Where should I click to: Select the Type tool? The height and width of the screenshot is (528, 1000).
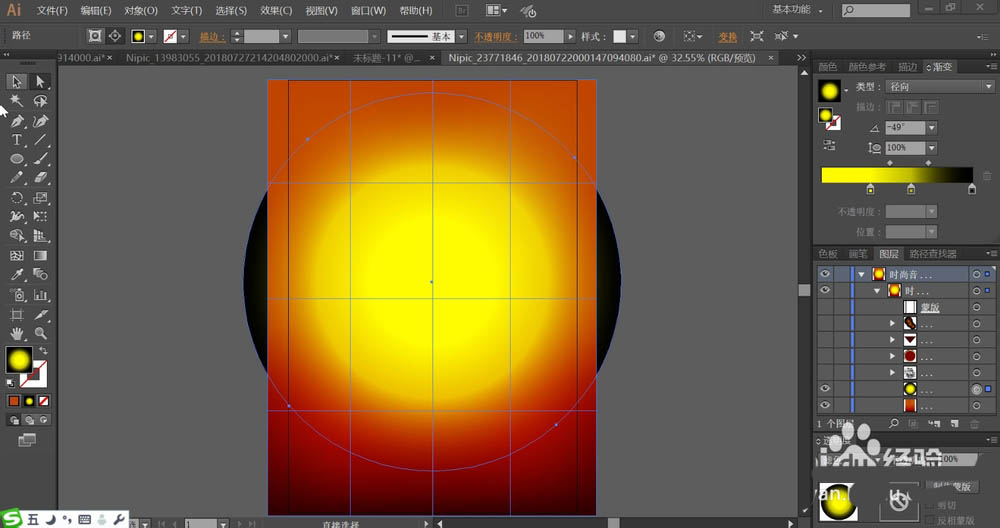point(17,140)
